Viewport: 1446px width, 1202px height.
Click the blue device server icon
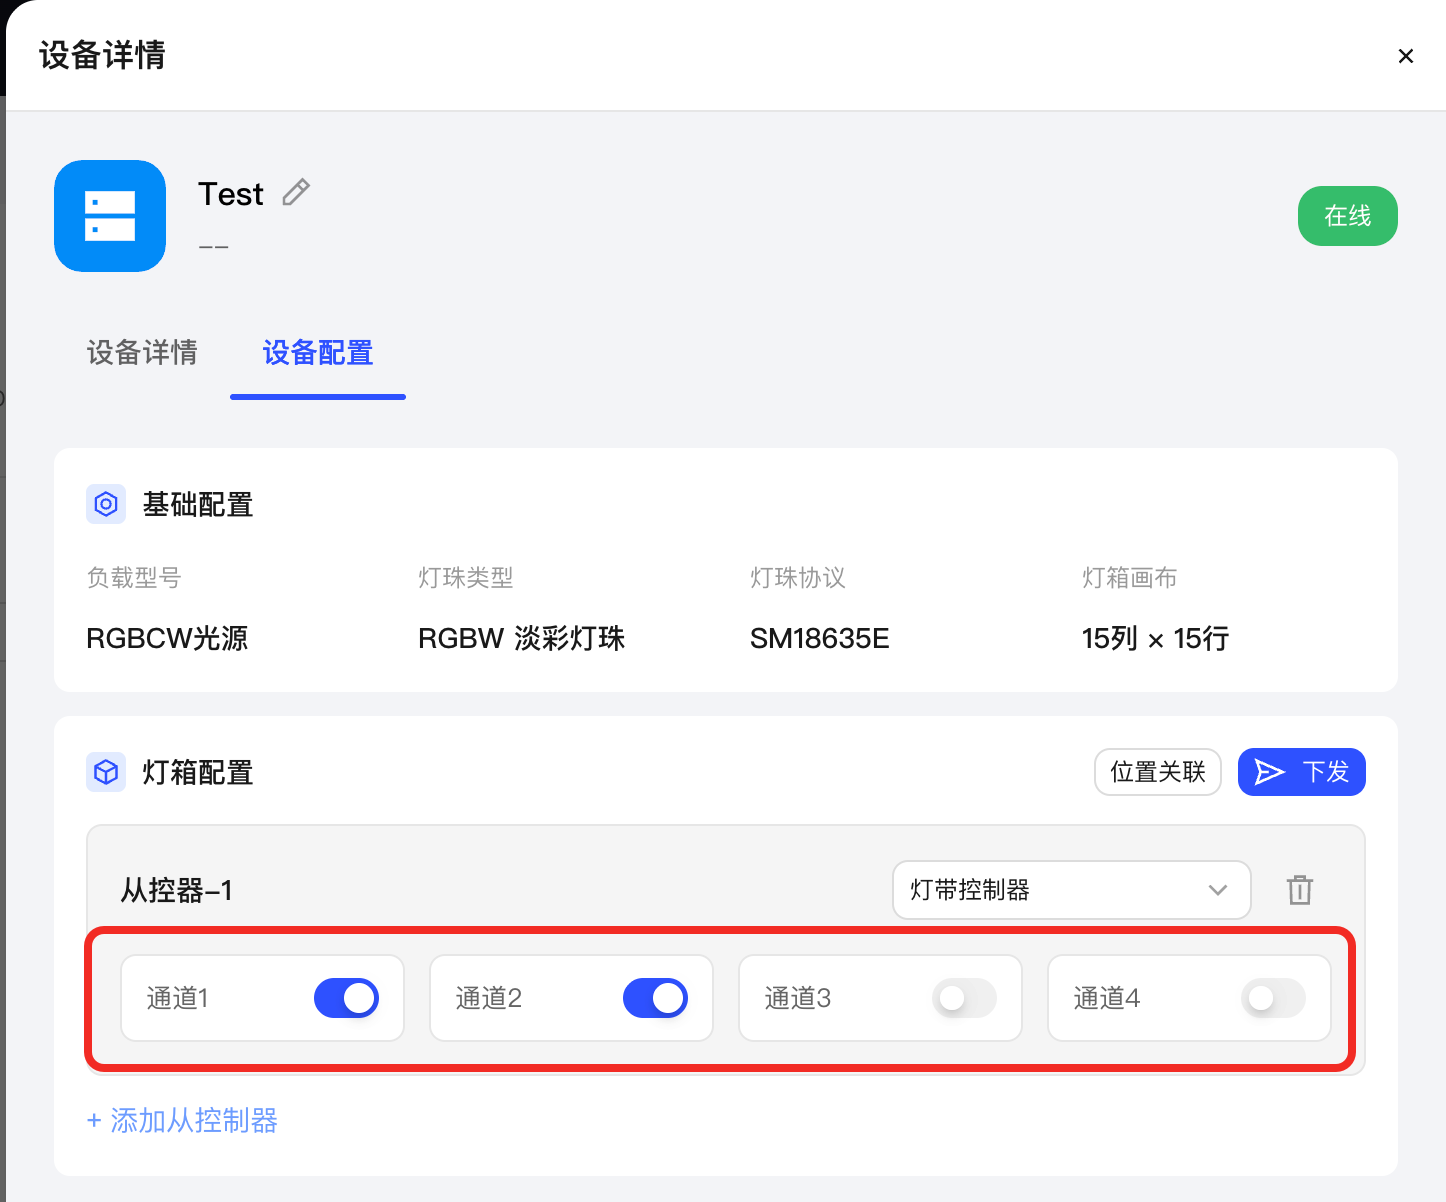pos(110,216)
